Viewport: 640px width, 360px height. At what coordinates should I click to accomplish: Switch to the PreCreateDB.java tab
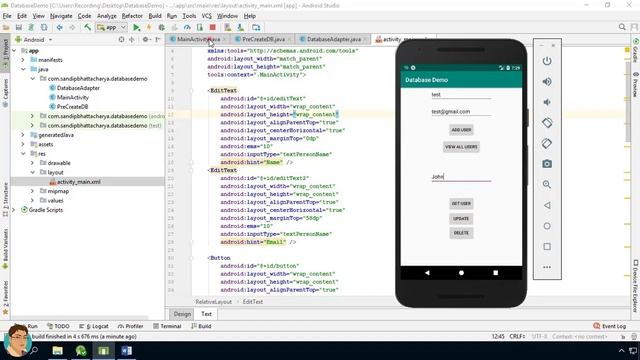(263, 39)
